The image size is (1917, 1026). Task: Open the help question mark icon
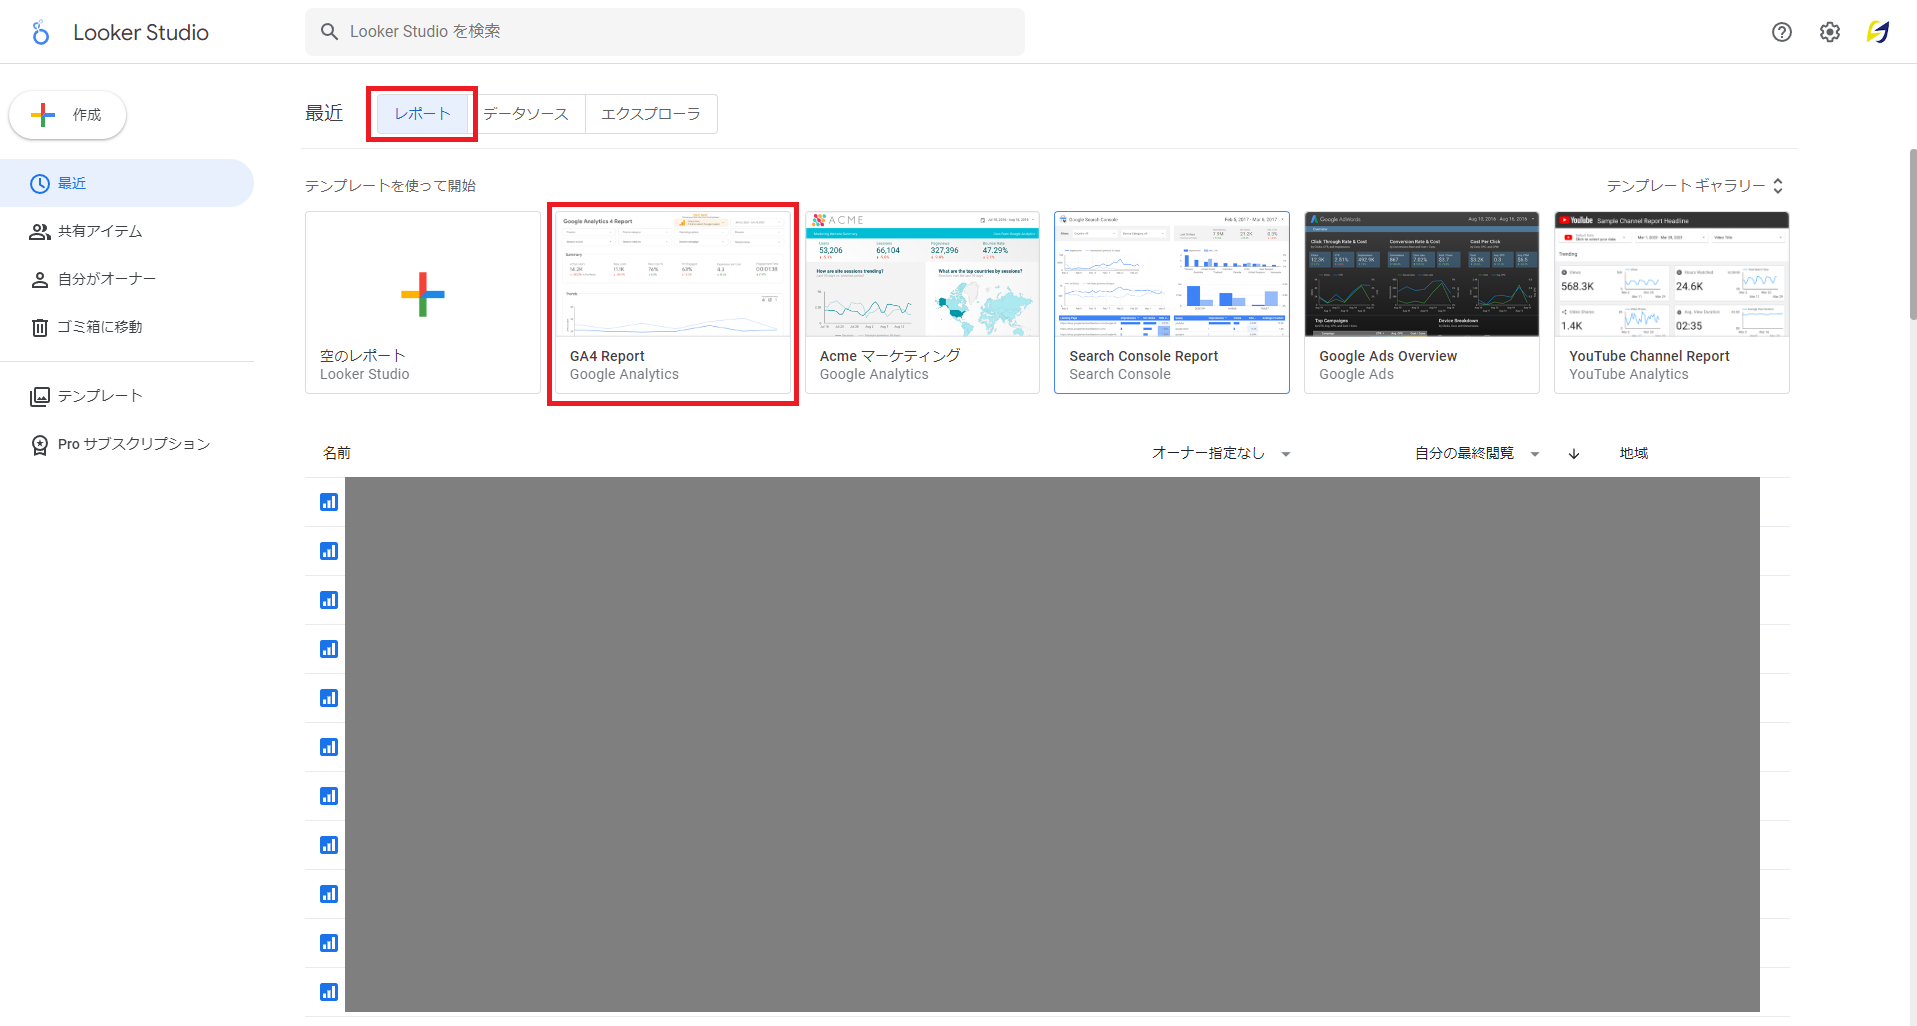pos(1781,32)
